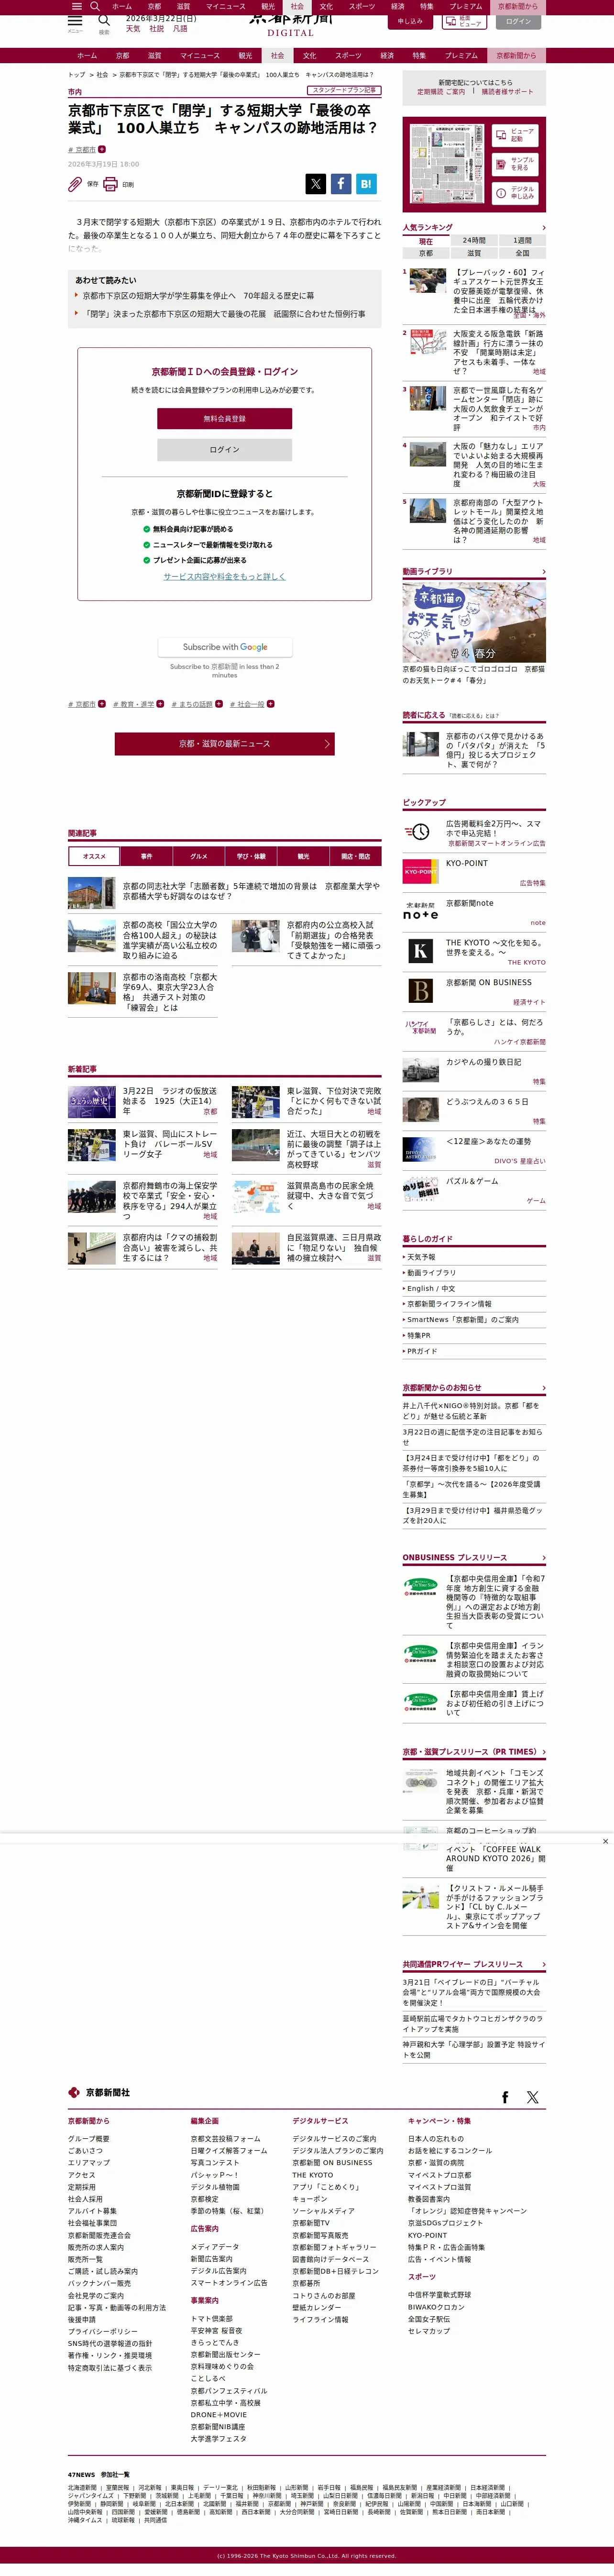
Task: Launch the ビューア起動 newspaper viewer
Action: (x=515, y=135)
